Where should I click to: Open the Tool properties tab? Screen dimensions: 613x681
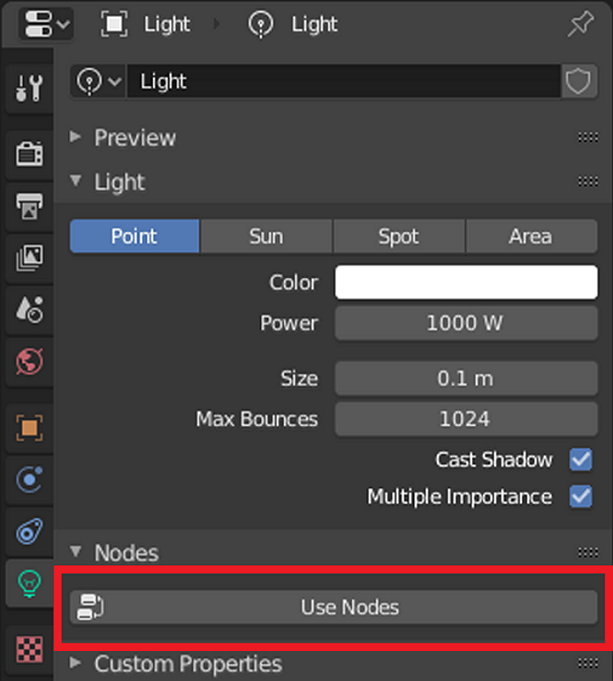click(29, 88)
